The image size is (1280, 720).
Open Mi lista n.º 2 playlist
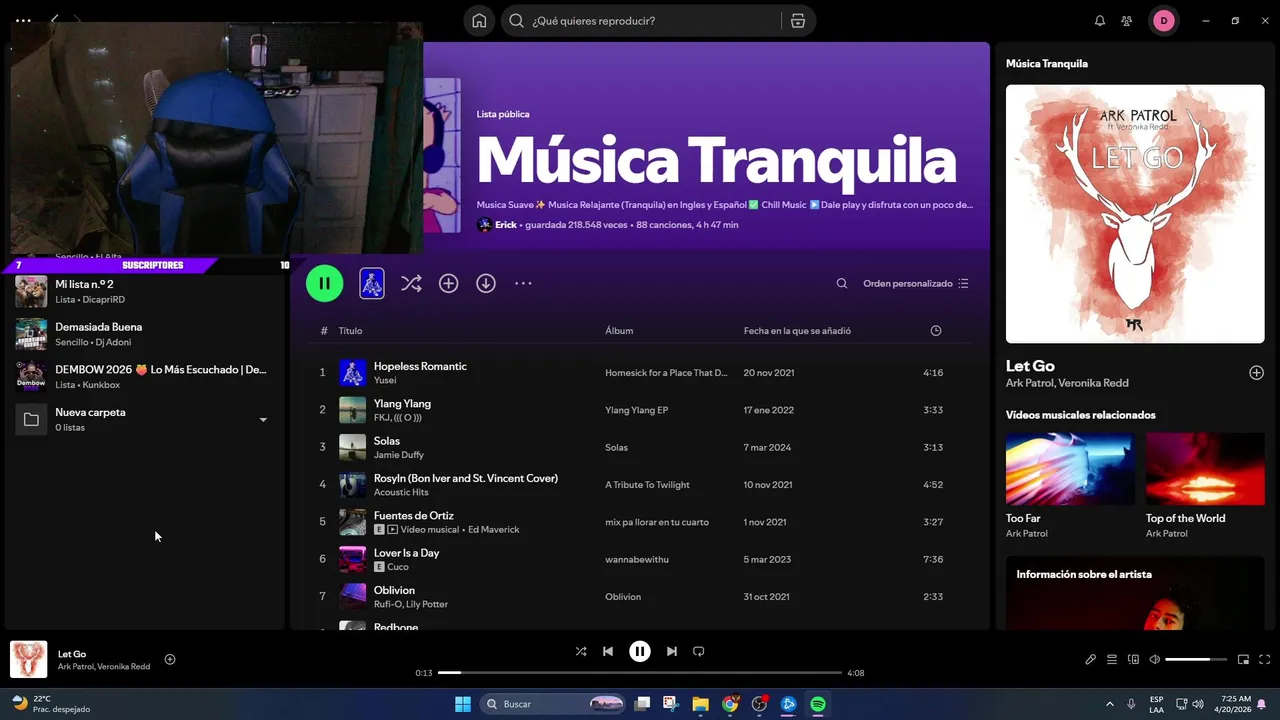coord(145,291)
